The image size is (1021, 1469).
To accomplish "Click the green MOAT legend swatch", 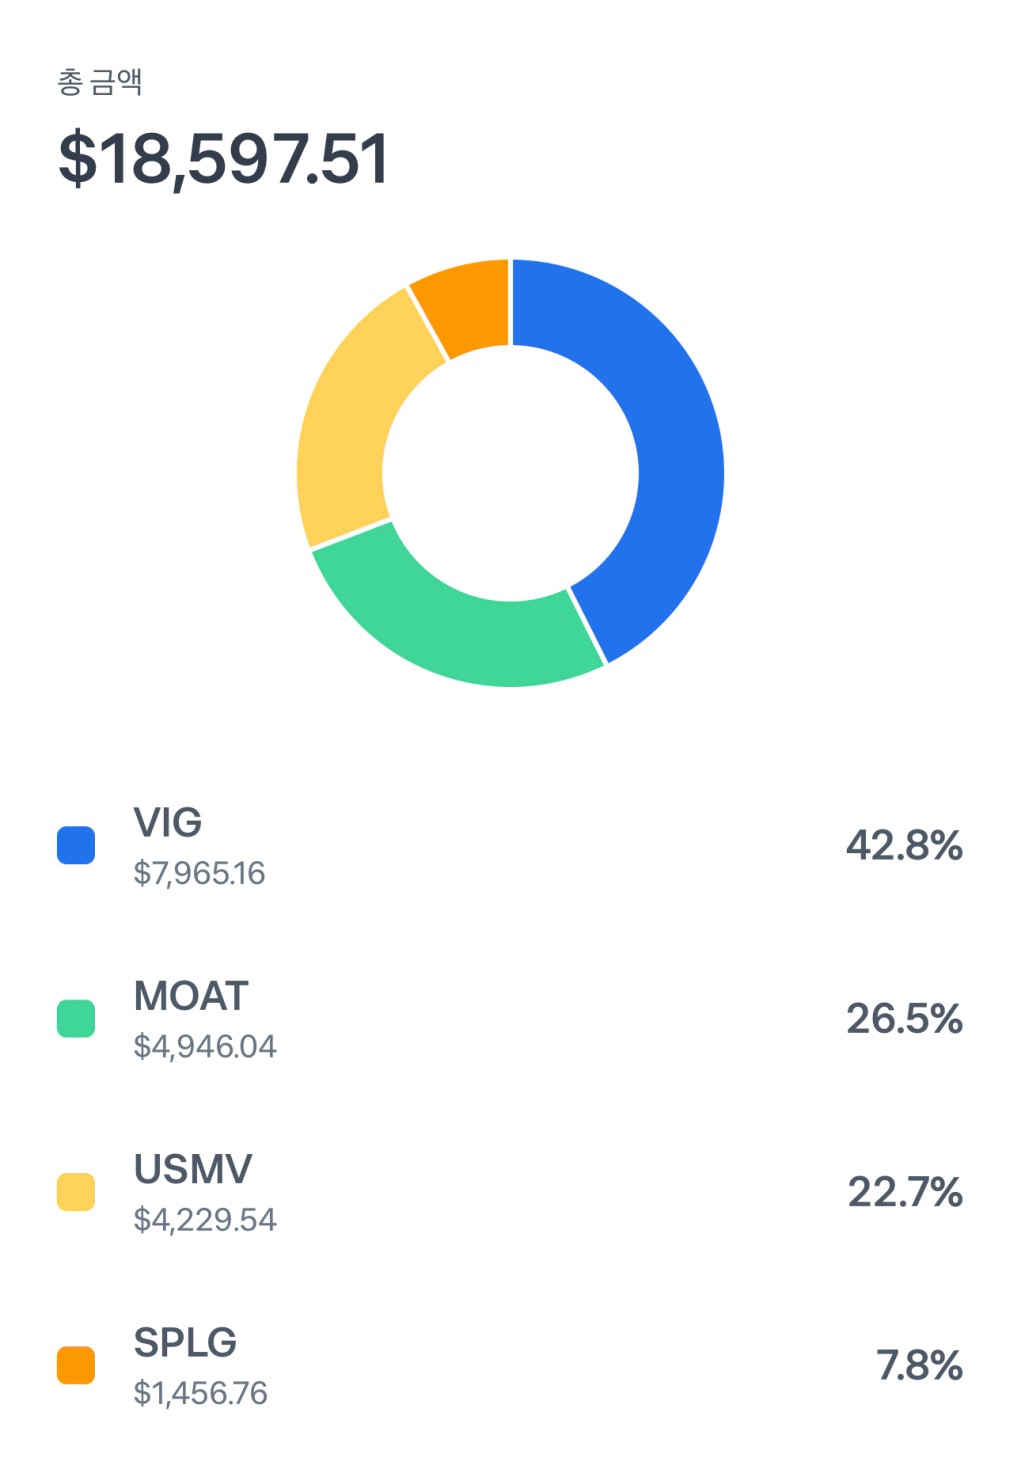I will [76, 1019].
